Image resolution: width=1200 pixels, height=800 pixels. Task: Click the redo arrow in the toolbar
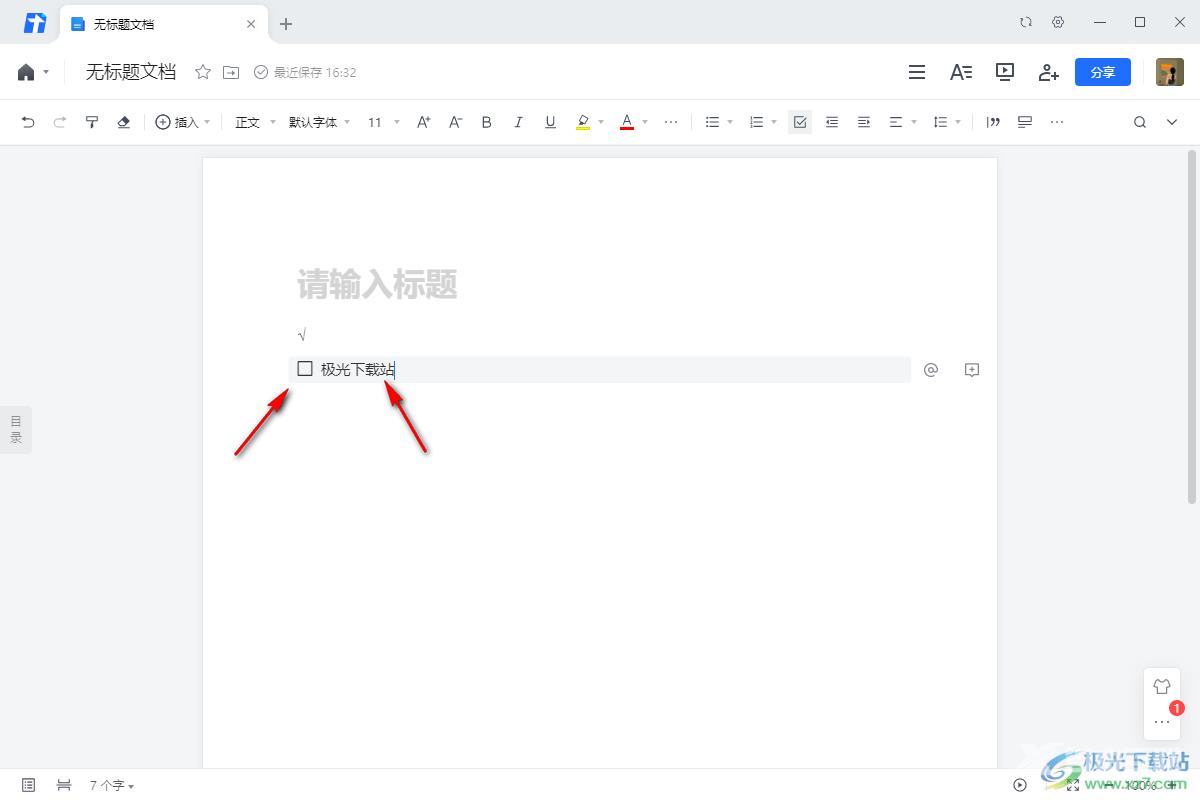coord(60,122)
